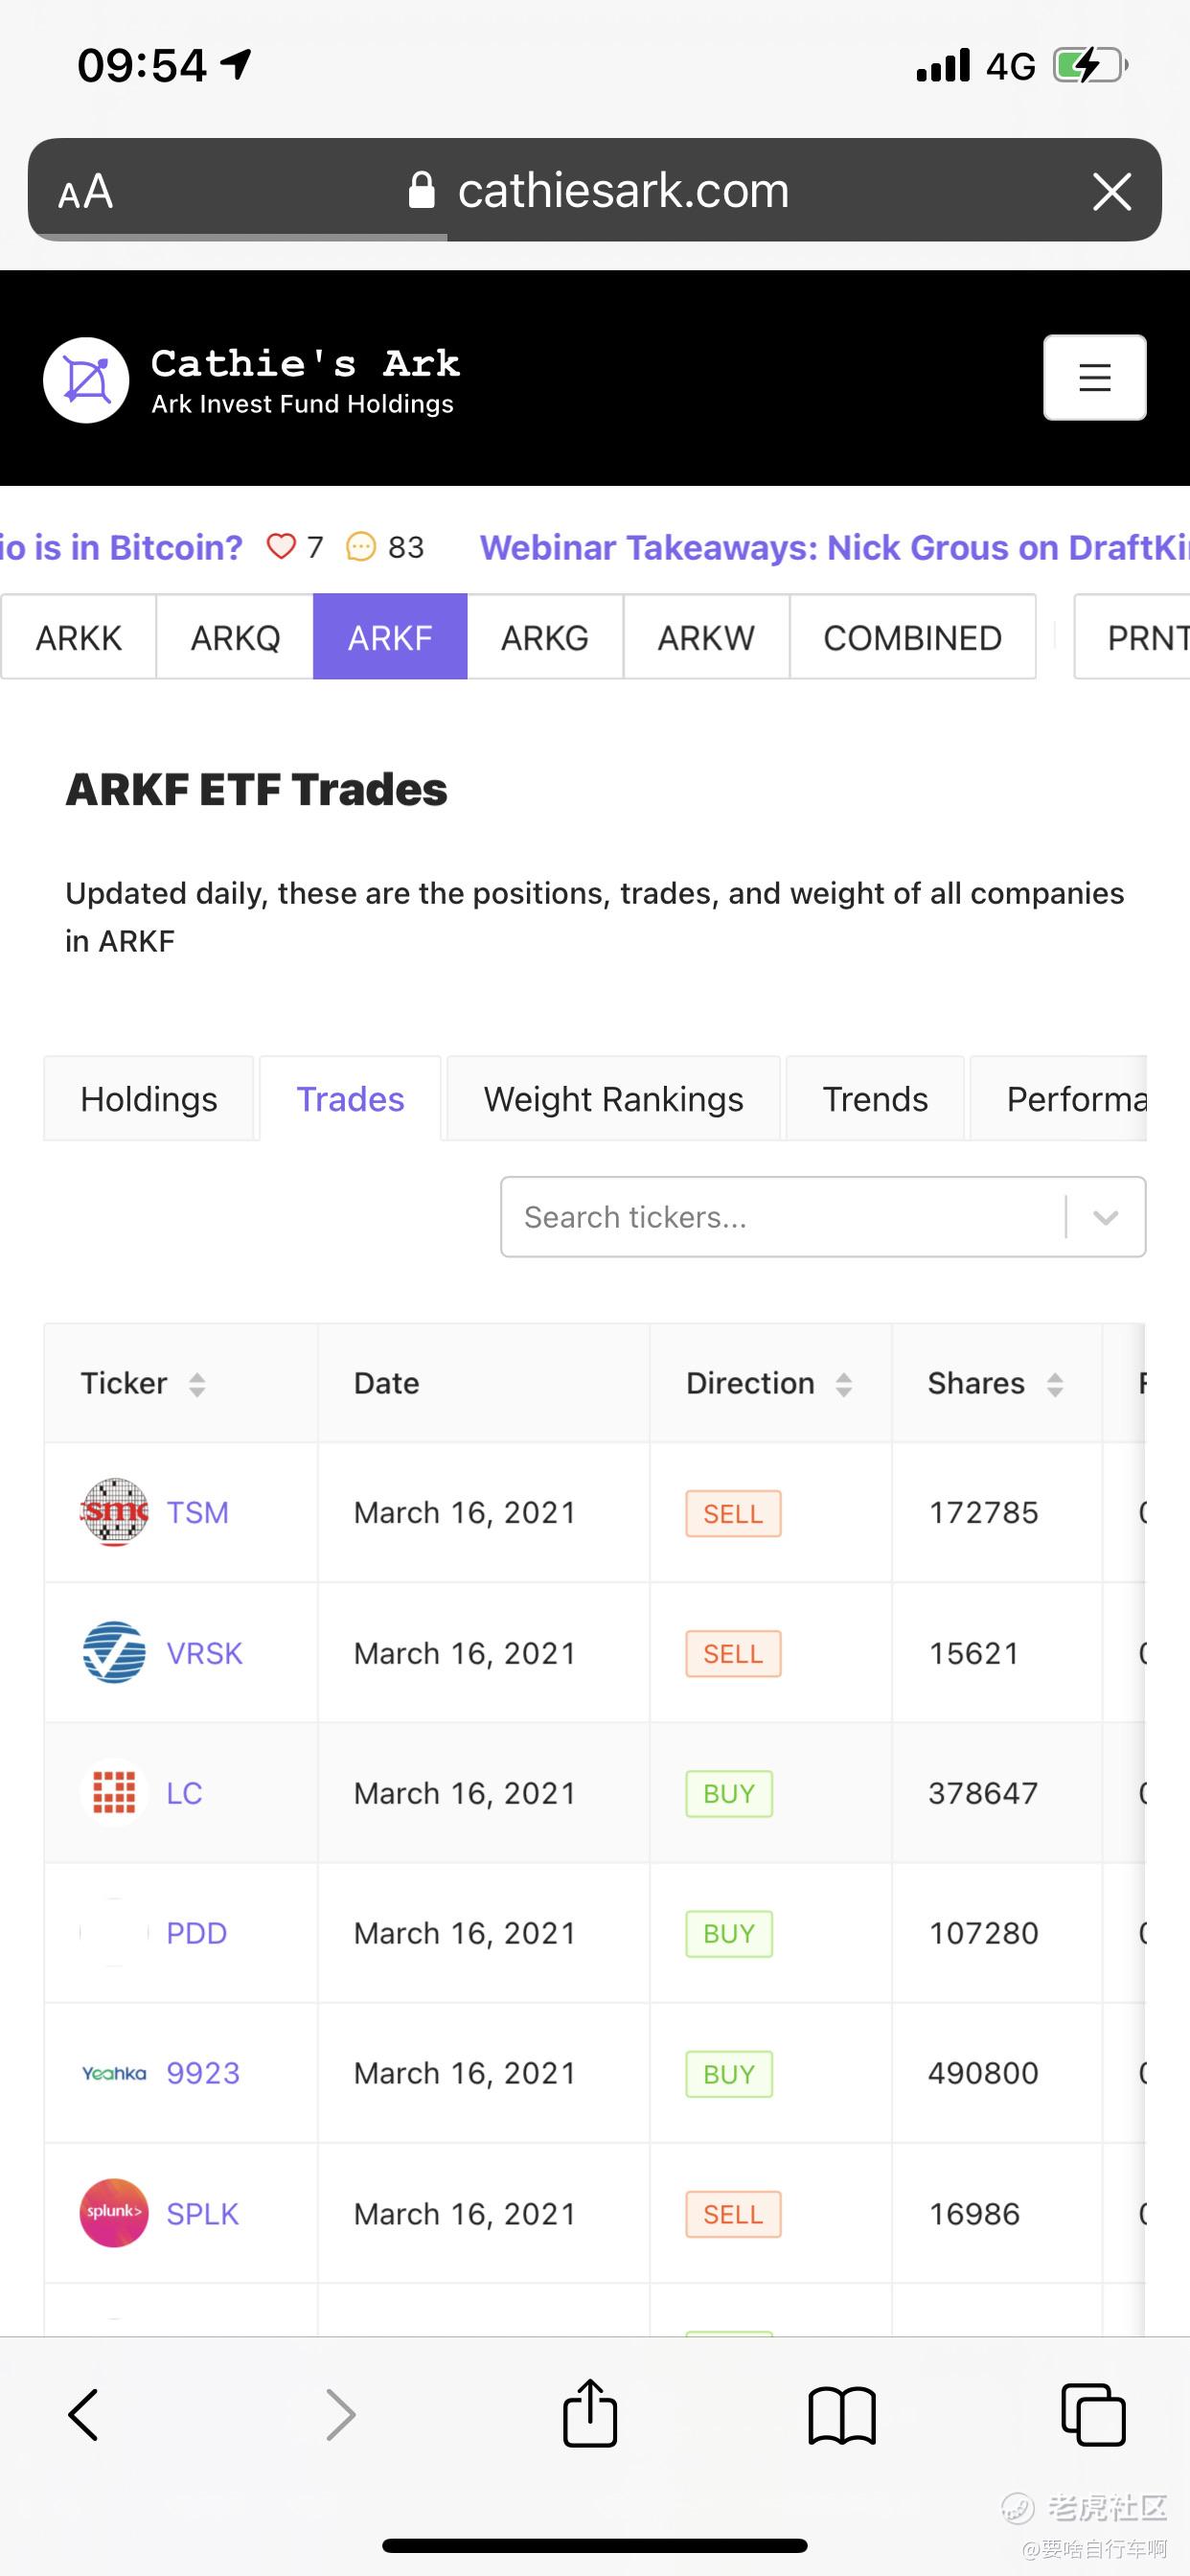Tap the Splunk logo thumbnail
This screenshot has width=1190, height=2576.
[114, 2213]
